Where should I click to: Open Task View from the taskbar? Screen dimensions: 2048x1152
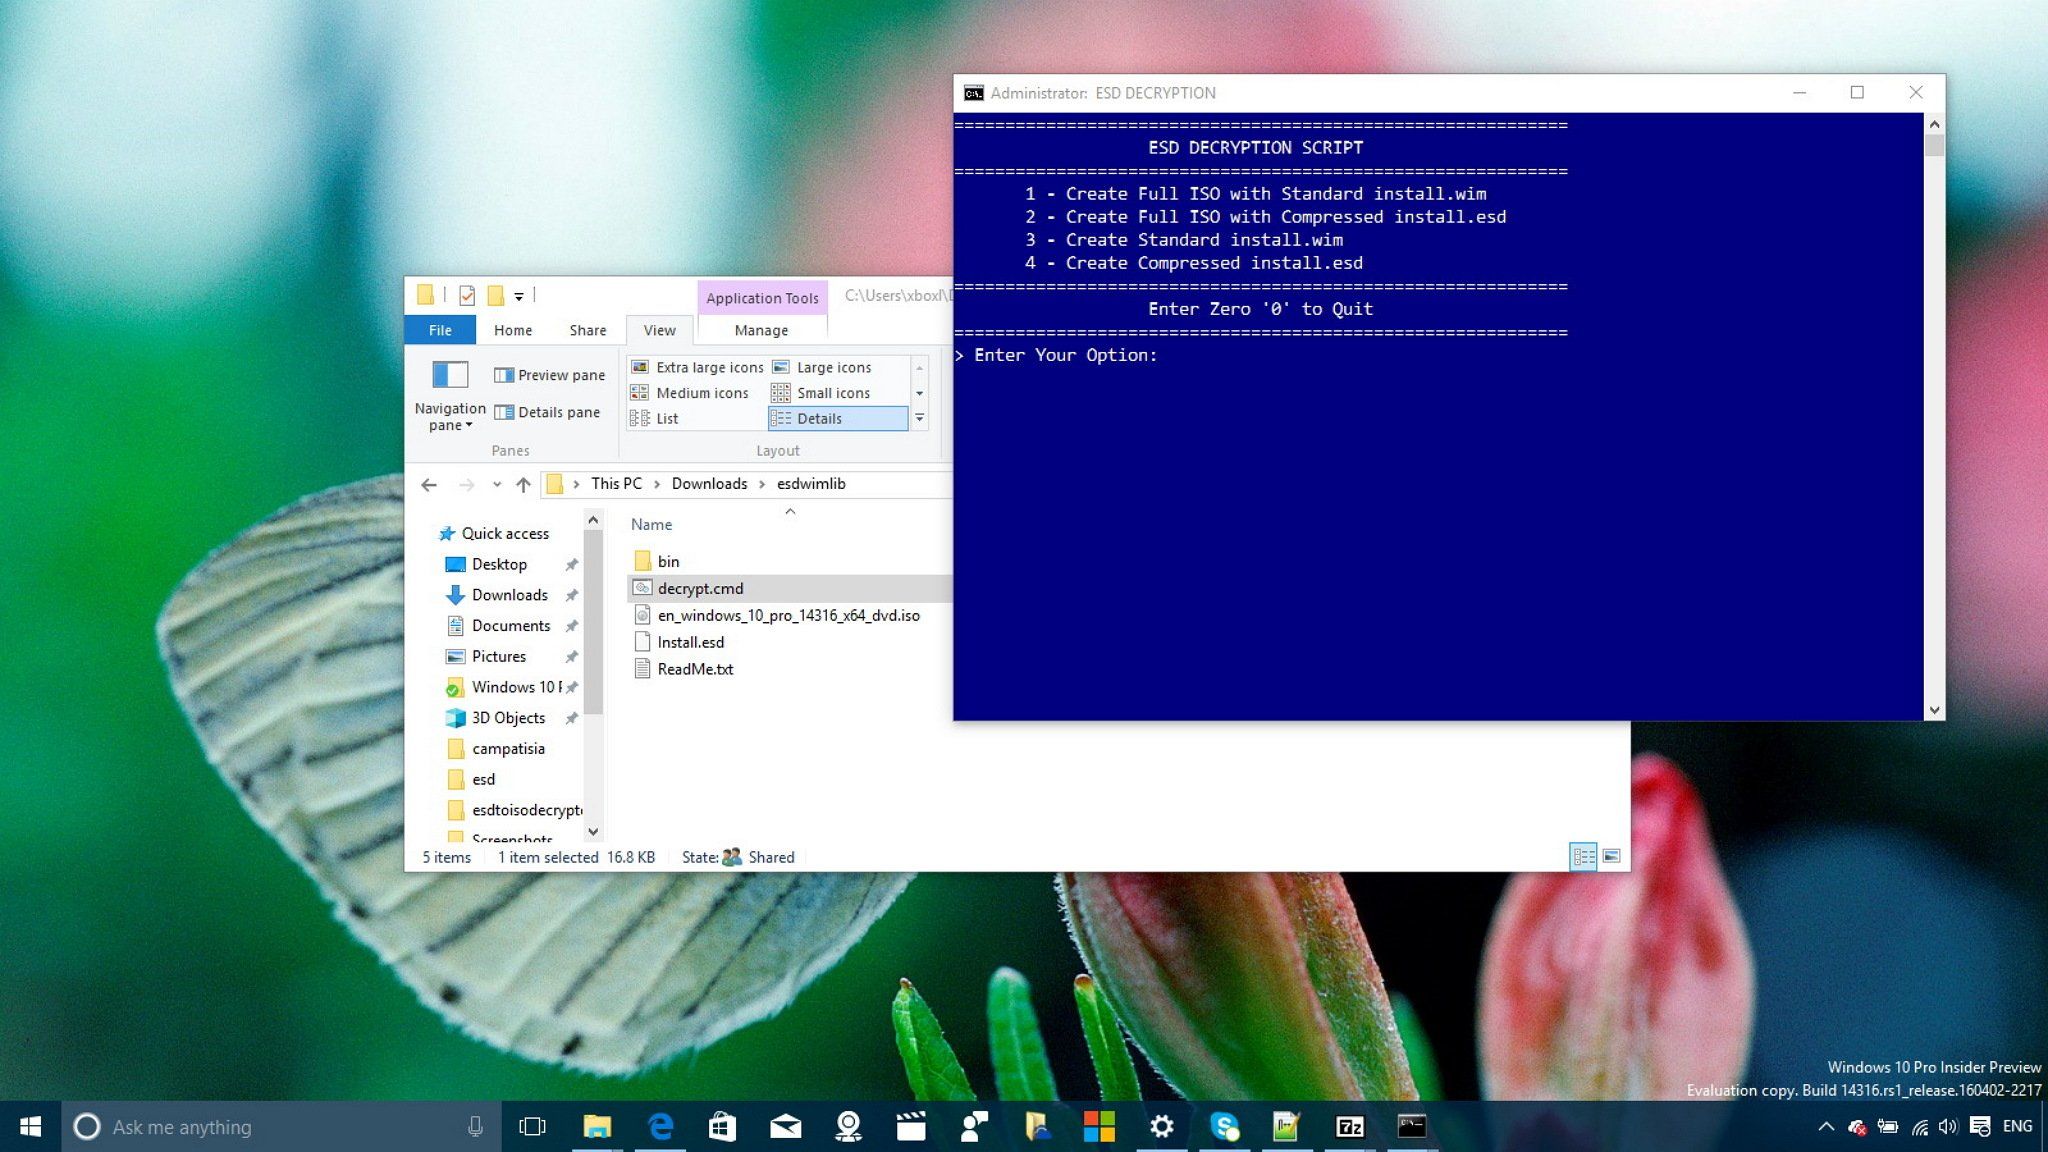(535, 1127)
